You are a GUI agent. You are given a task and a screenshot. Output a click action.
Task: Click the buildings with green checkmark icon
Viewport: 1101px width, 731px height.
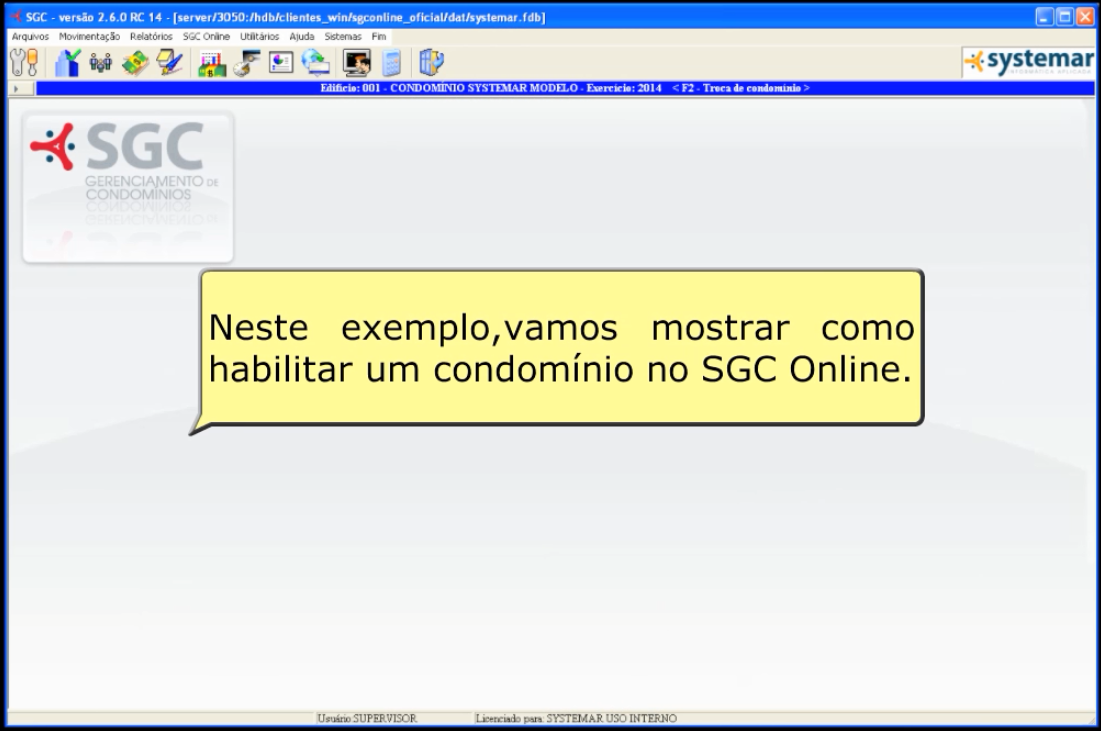click(69, 63)
